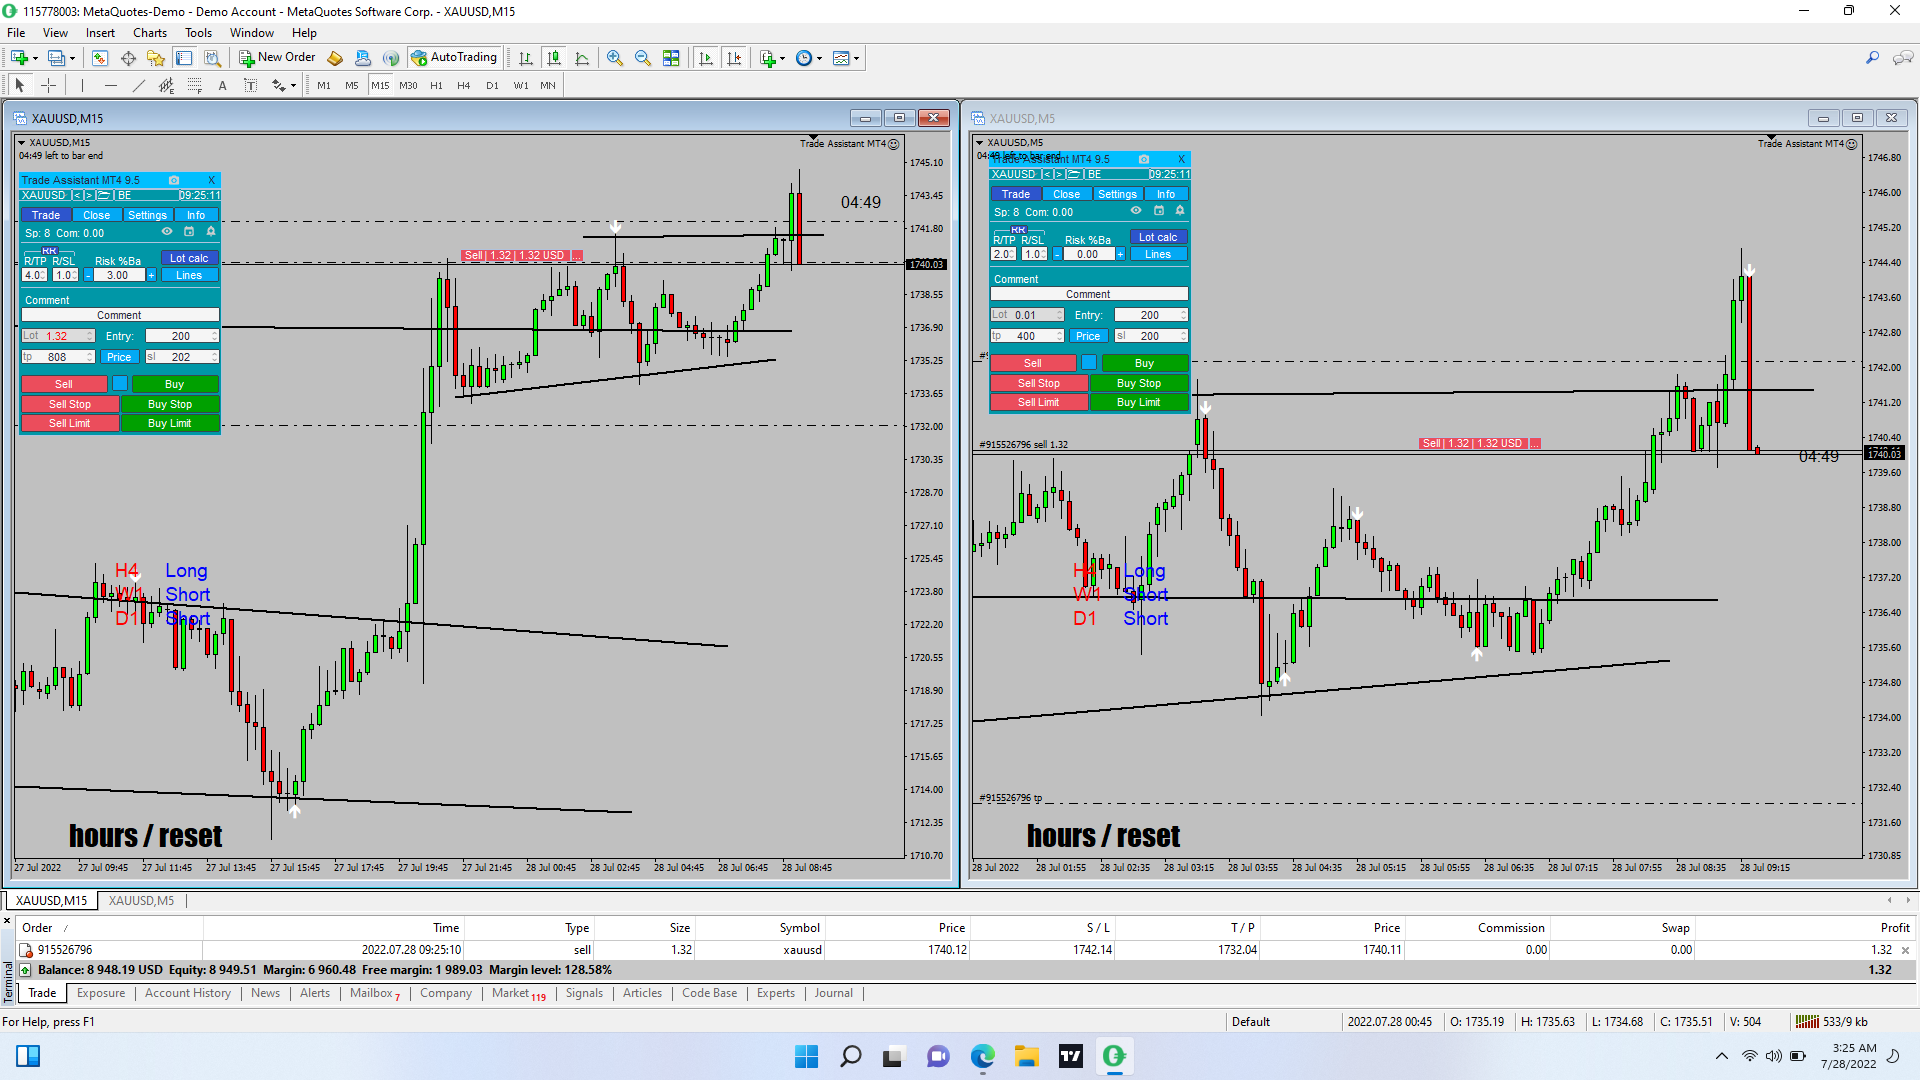Click the Comment input field on M15 panel
1920x1080 pixels.
pyautogui.click(x=120, y=315)
